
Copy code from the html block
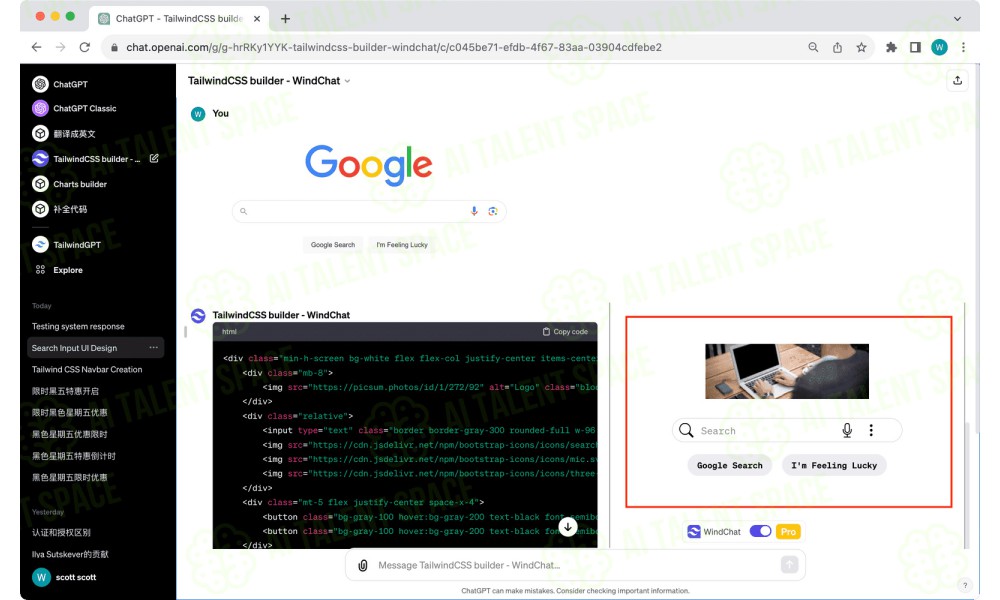click(x=565, y=332)
